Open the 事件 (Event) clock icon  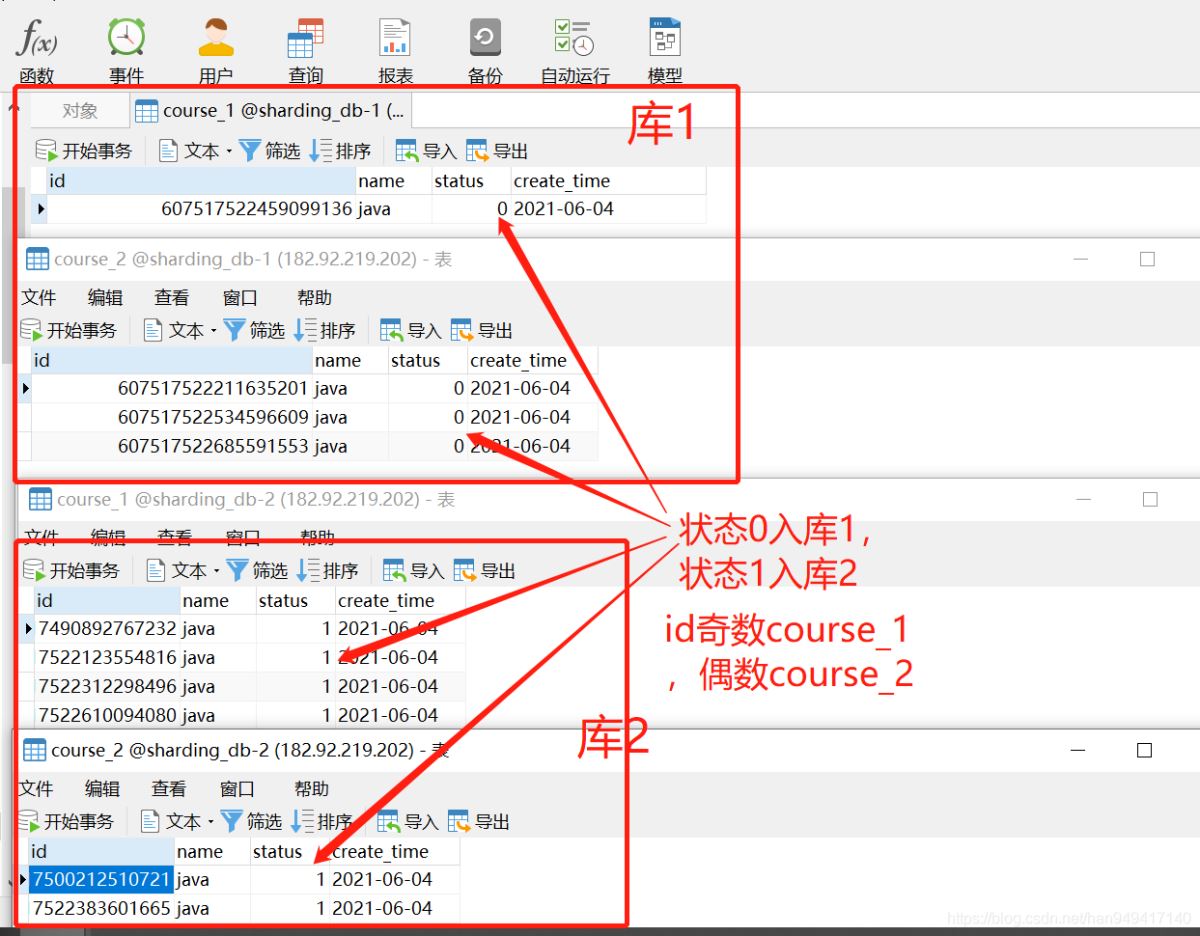(x=127, y=50)
